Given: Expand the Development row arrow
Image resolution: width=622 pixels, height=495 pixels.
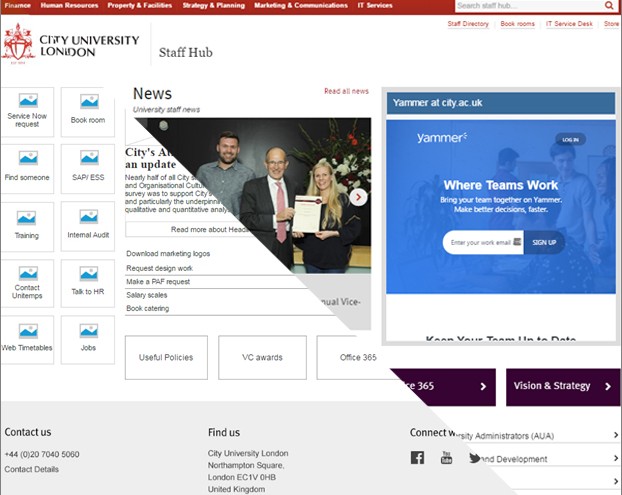Looking at the screenshot, I should tap(616, 459).
